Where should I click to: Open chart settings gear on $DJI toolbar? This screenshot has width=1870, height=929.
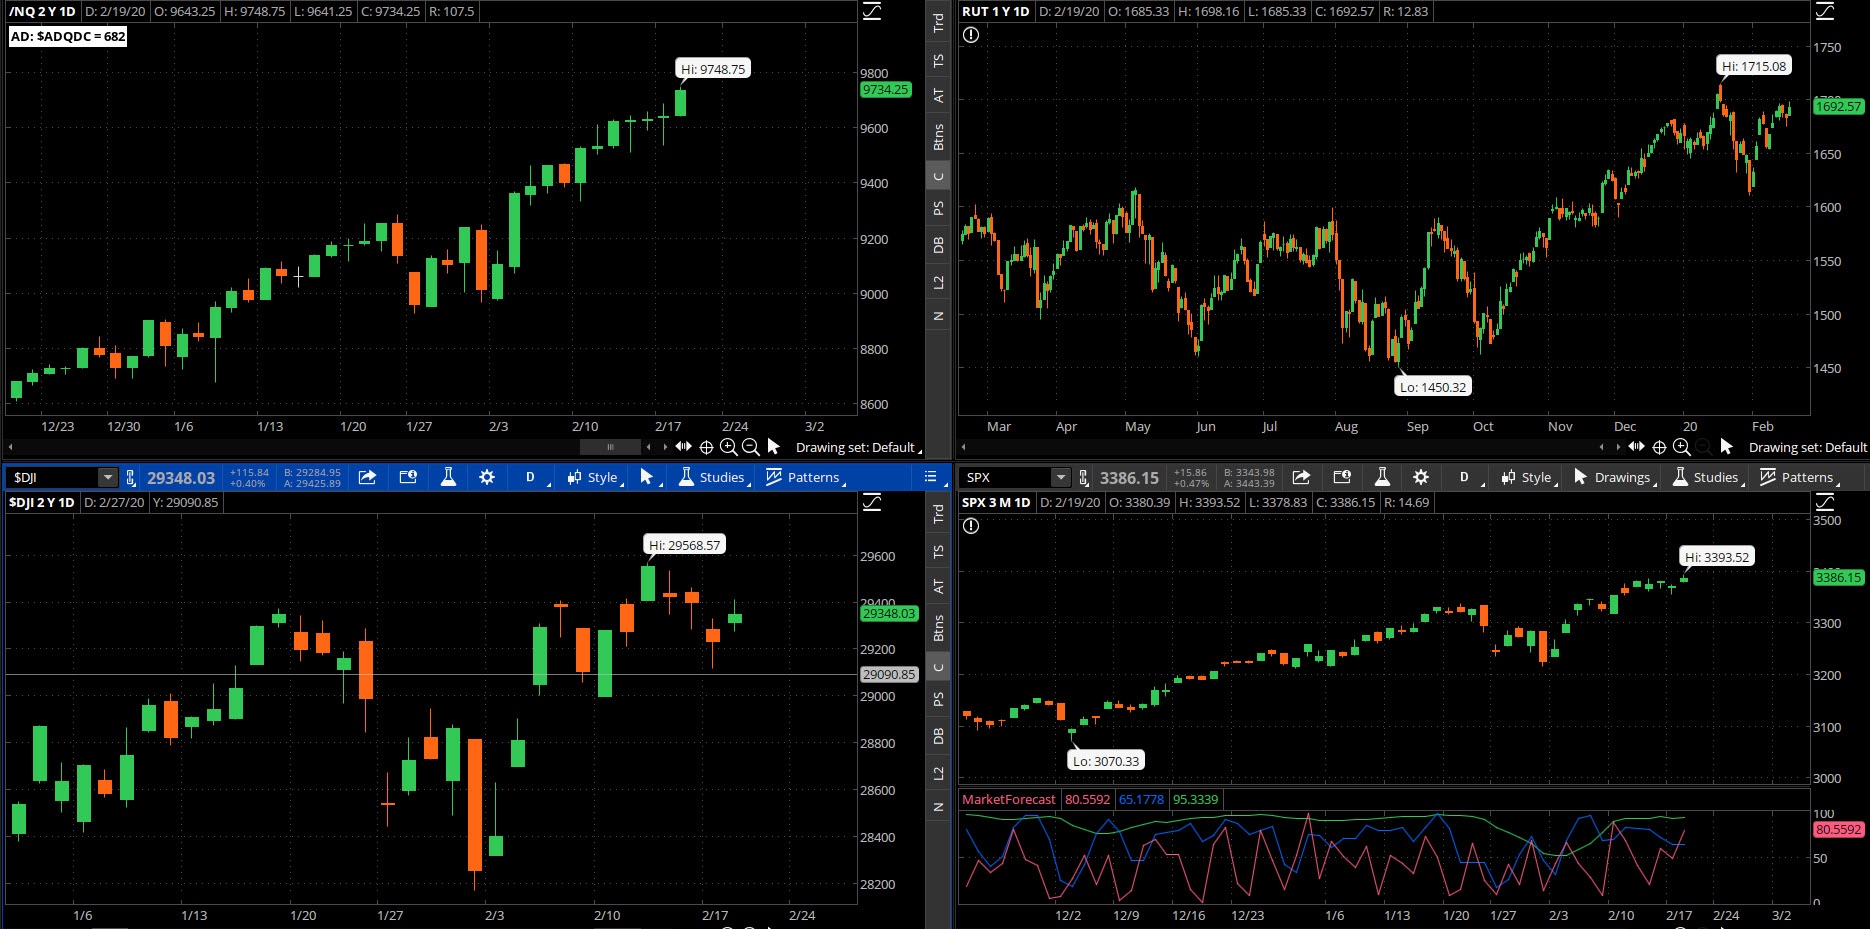click(x=487, y=477)
